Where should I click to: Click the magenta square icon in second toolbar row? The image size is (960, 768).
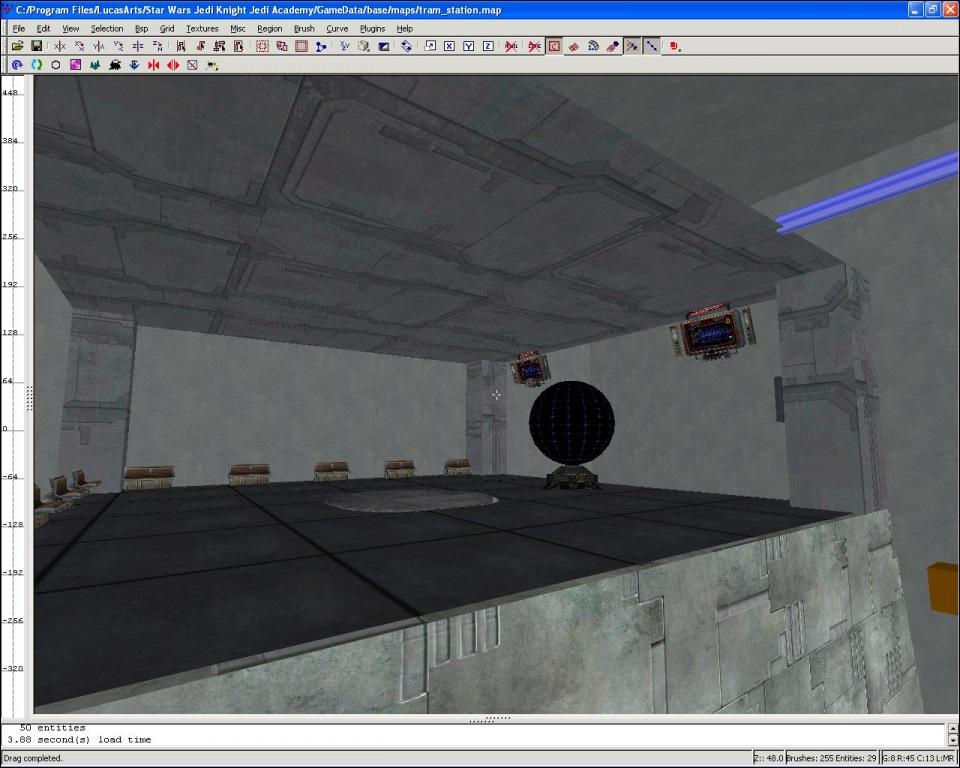point(75,65)
